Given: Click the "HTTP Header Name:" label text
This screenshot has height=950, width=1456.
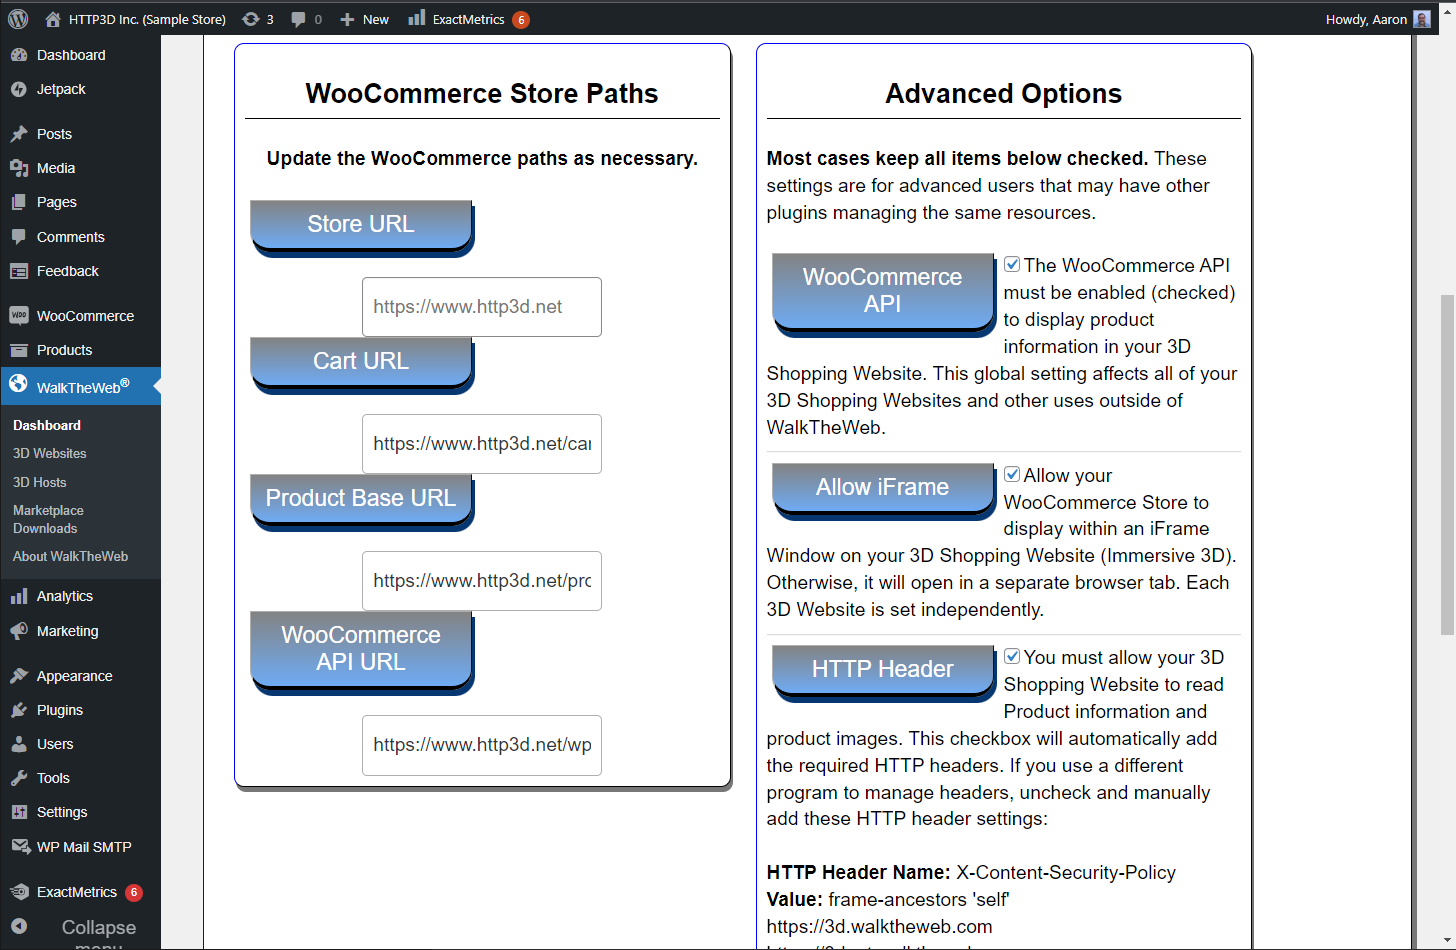Looking at the screenshot, I should 859,872.
